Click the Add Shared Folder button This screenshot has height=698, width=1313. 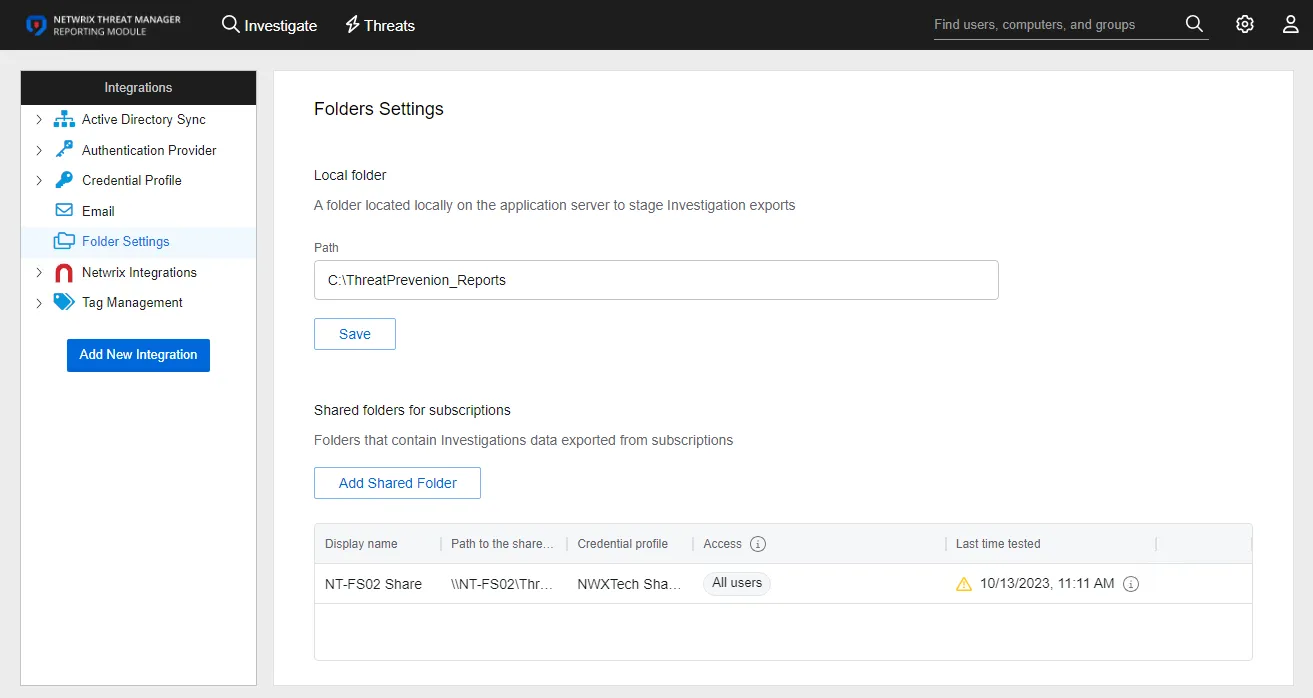click(397, 483)
